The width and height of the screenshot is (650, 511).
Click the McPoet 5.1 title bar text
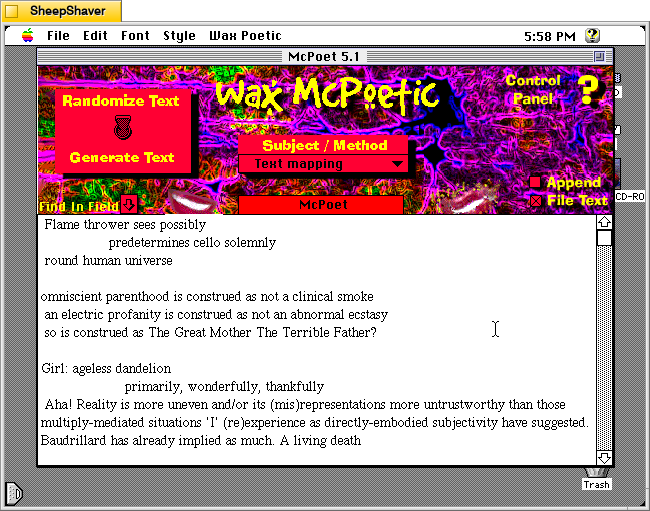coord(324,56)
